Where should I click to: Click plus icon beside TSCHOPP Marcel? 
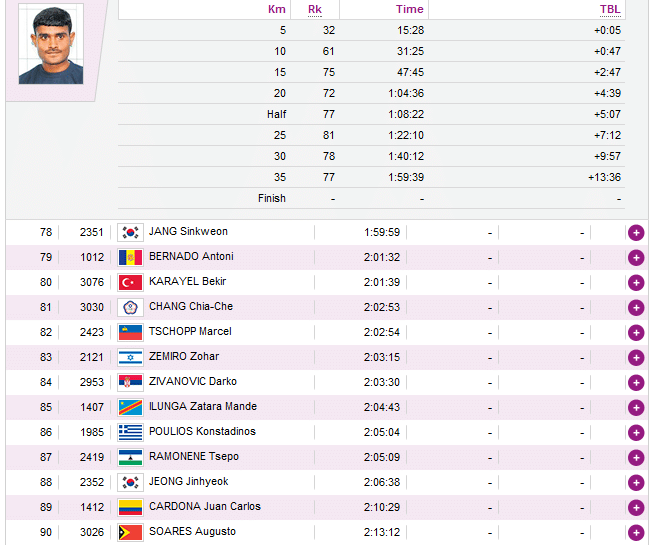(x=635, y=332)
